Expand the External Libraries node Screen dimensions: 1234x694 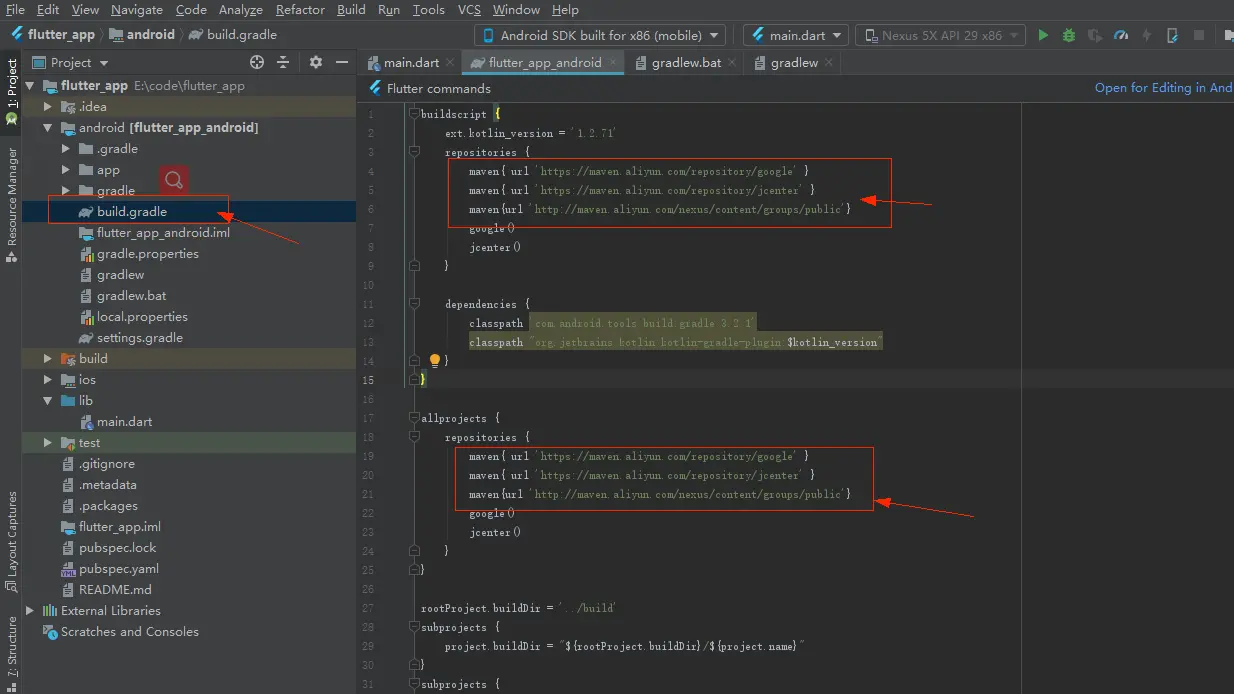click(30, 611)
